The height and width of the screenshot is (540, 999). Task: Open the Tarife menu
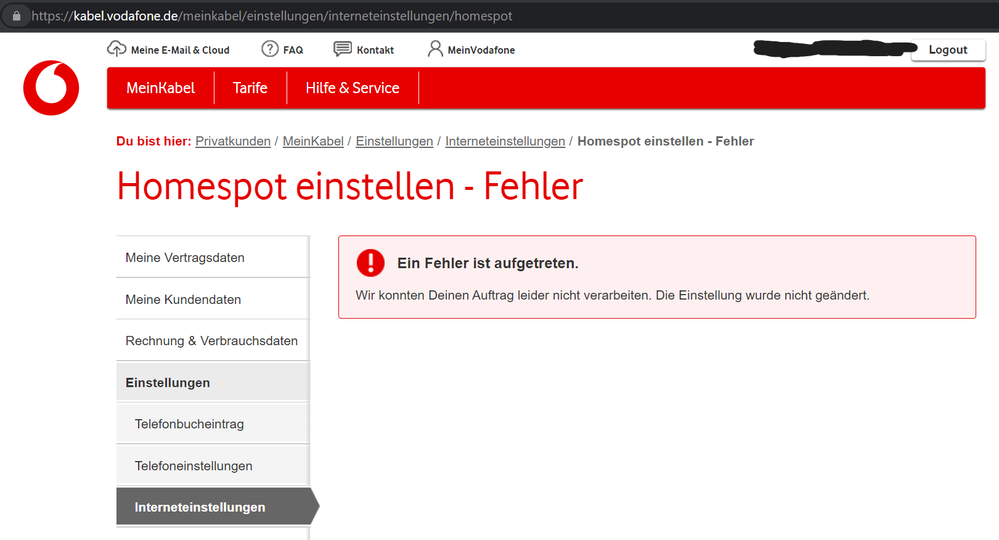click(x=250, y=88)
